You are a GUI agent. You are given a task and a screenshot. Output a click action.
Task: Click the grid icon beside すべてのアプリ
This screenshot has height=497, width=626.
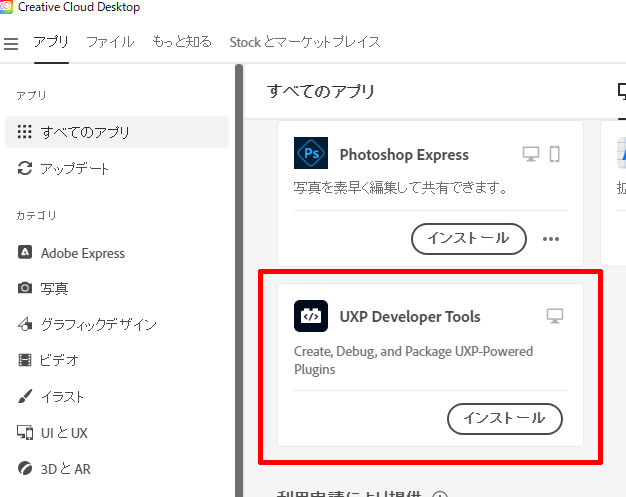(x=25, y=132)
